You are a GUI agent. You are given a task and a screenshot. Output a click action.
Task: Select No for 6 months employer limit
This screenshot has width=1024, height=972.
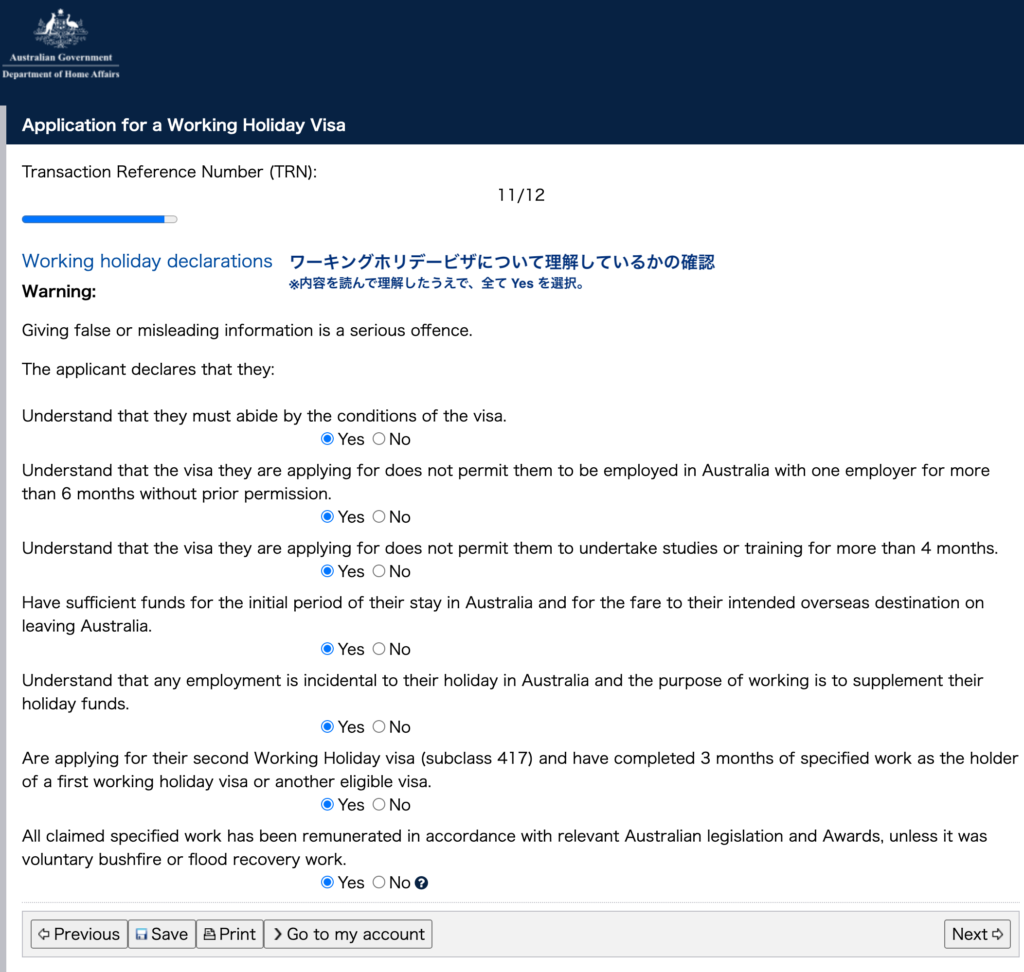pyautogui.click(x=379, y=517)
